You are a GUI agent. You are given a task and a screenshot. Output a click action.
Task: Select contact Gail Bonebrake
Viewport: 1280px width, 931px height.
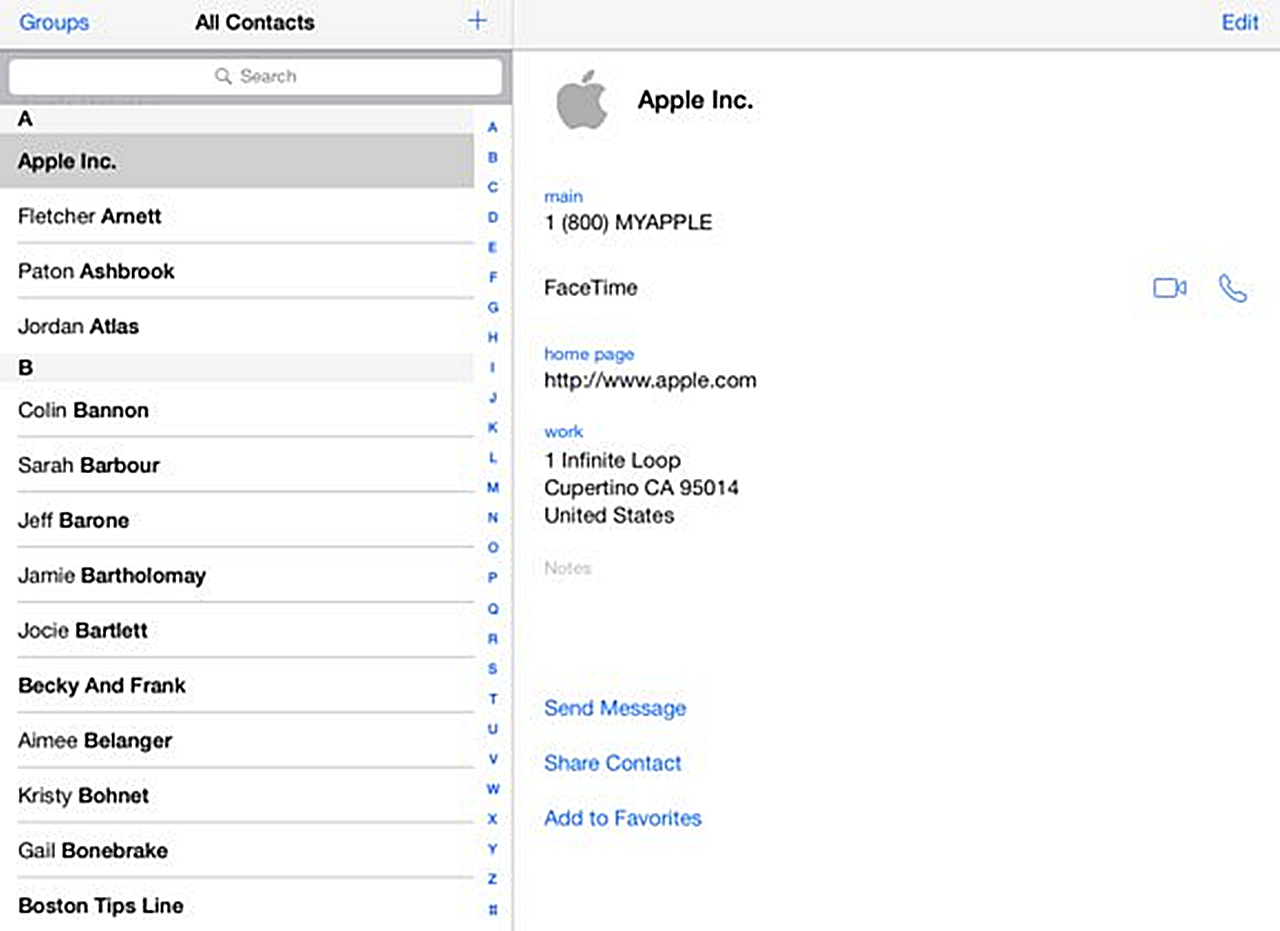(237, 850)
